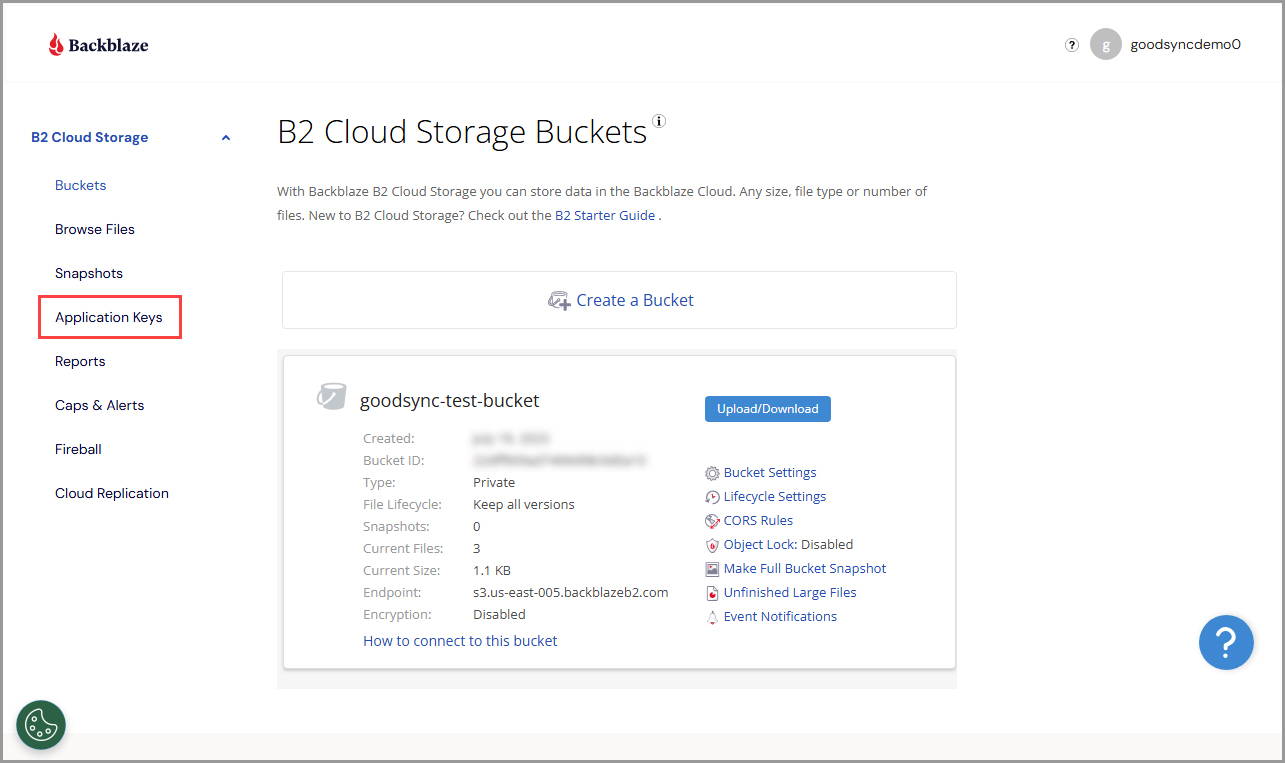
Task: Select B2 Cloud Storage sidebar heading
Action: [x=90, y=137]
